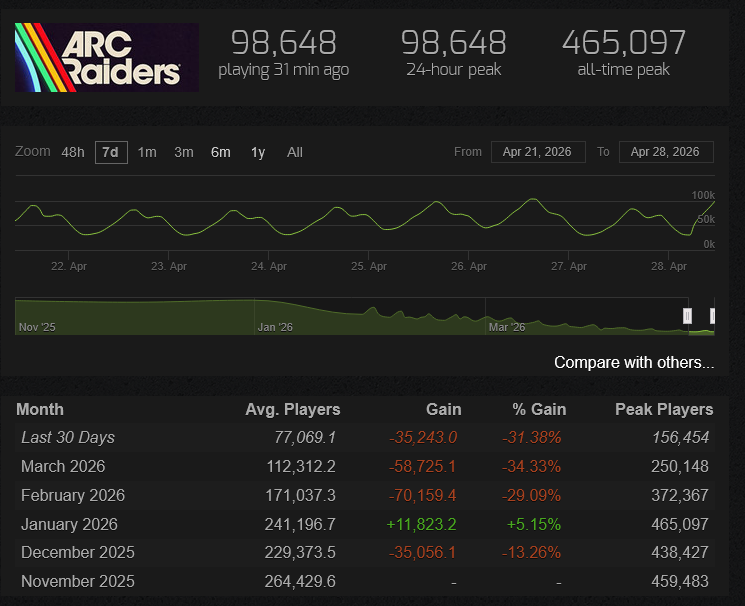745x606 pixels.
Task: Click the Month column header
Action: pyautogui.click(x=40, y=410)
